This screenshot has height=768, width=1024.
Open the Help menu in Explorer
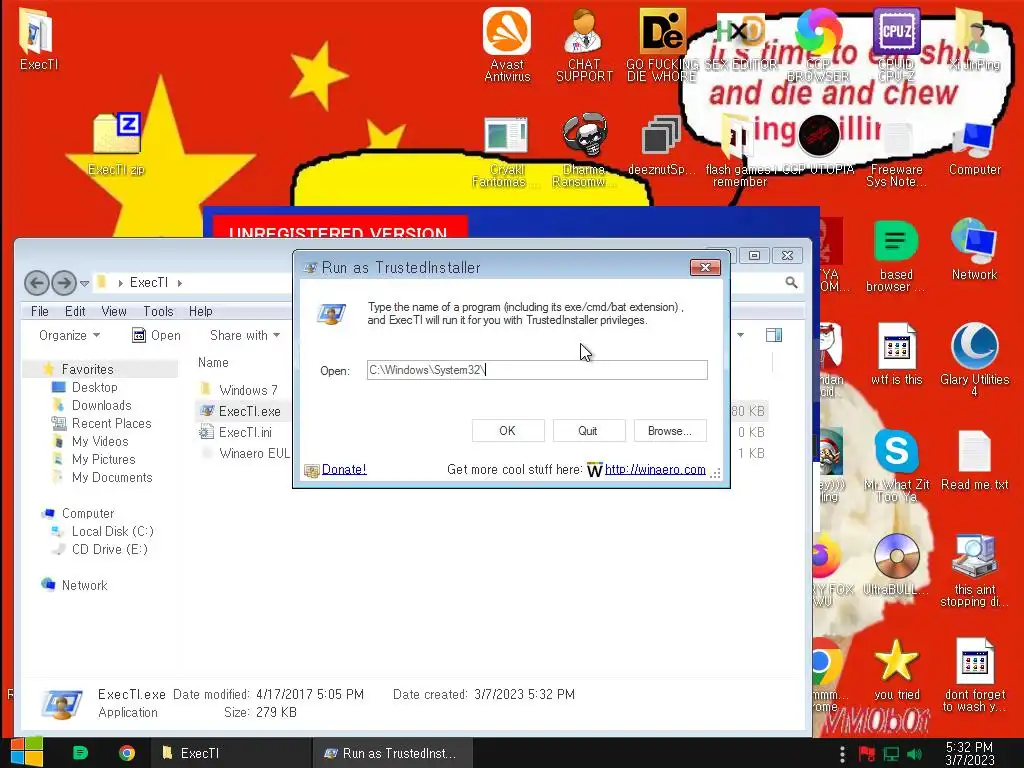[200, 312]
